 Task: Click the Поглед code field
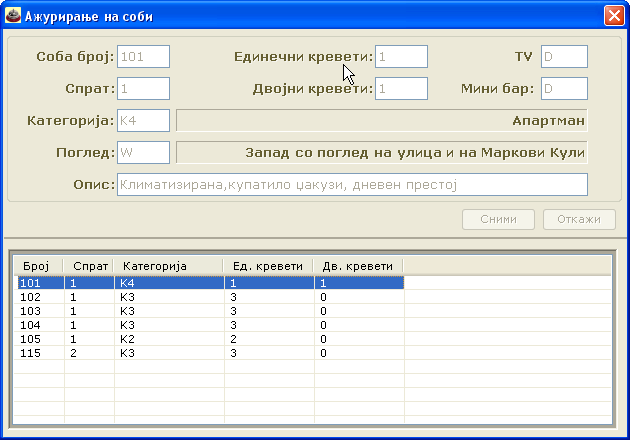143,153
